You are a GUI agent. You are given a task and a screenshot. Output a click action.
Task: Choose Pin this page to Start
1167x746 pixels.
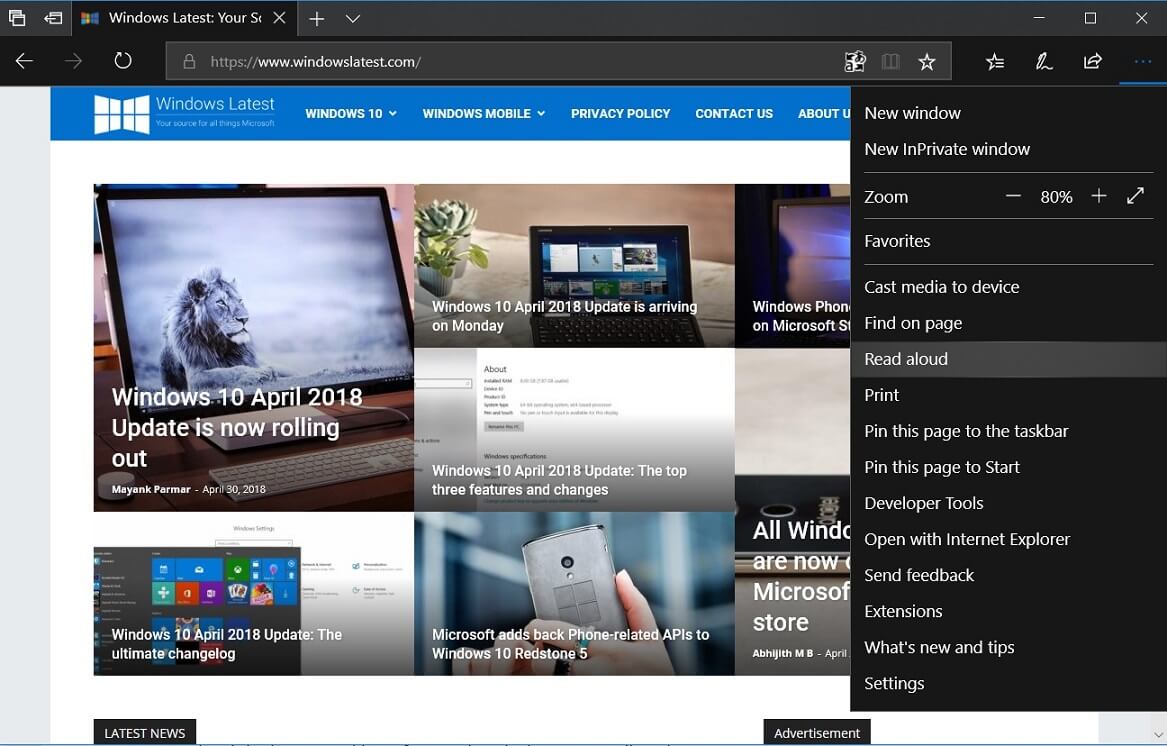tap(1008, 468)
